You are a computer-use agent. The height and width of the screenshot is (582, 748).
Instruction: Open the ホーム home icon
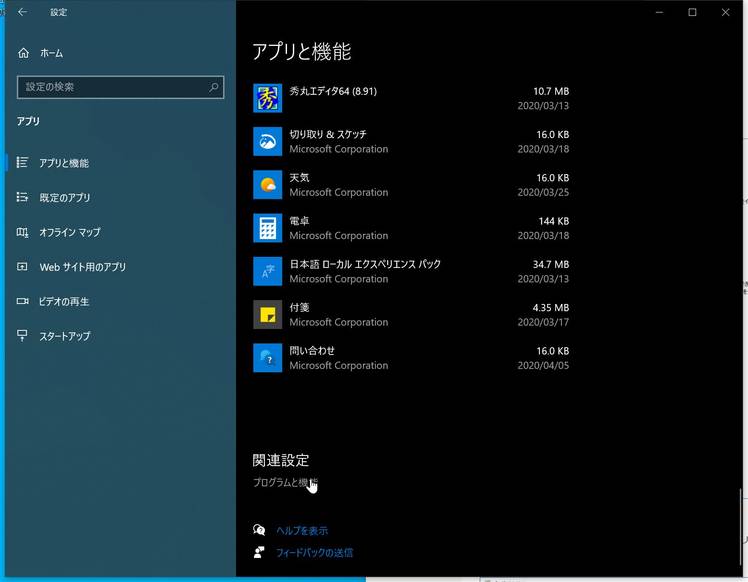point(23,53)
